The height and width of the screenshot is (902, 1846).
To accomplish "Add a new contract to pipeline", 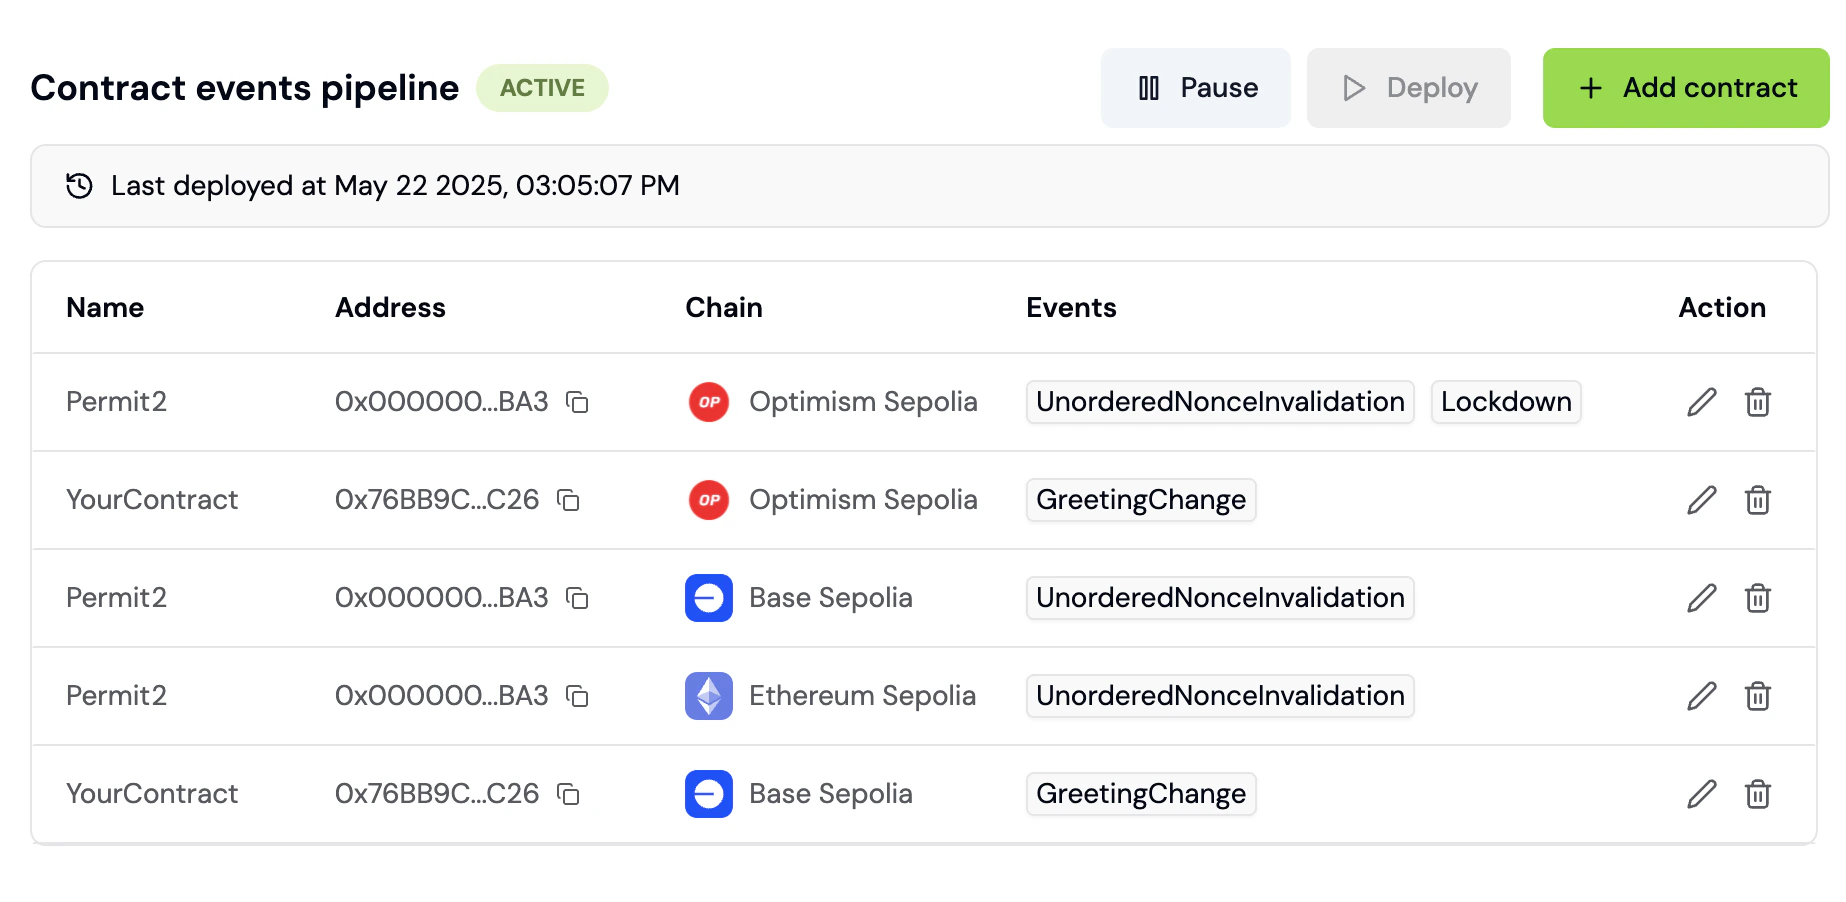I will coord(1686,87).
